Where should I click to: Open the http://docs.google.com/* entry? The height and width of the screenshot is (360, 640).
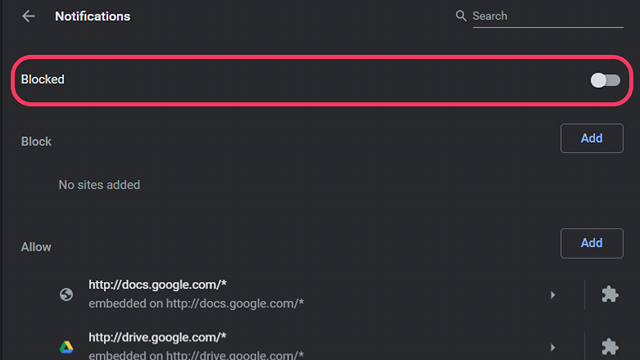(x=158, y=284)
